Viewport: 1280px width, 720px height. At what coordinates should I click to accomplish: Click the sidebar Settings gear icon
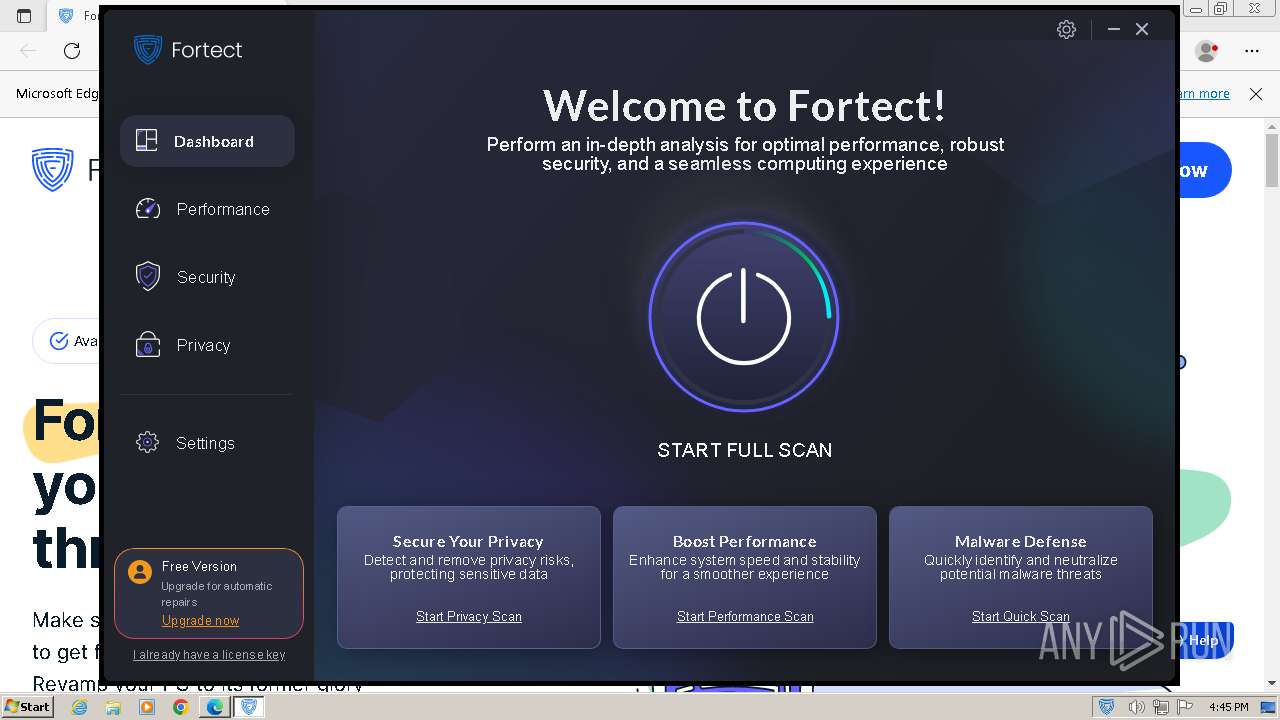tap(147, 443)
